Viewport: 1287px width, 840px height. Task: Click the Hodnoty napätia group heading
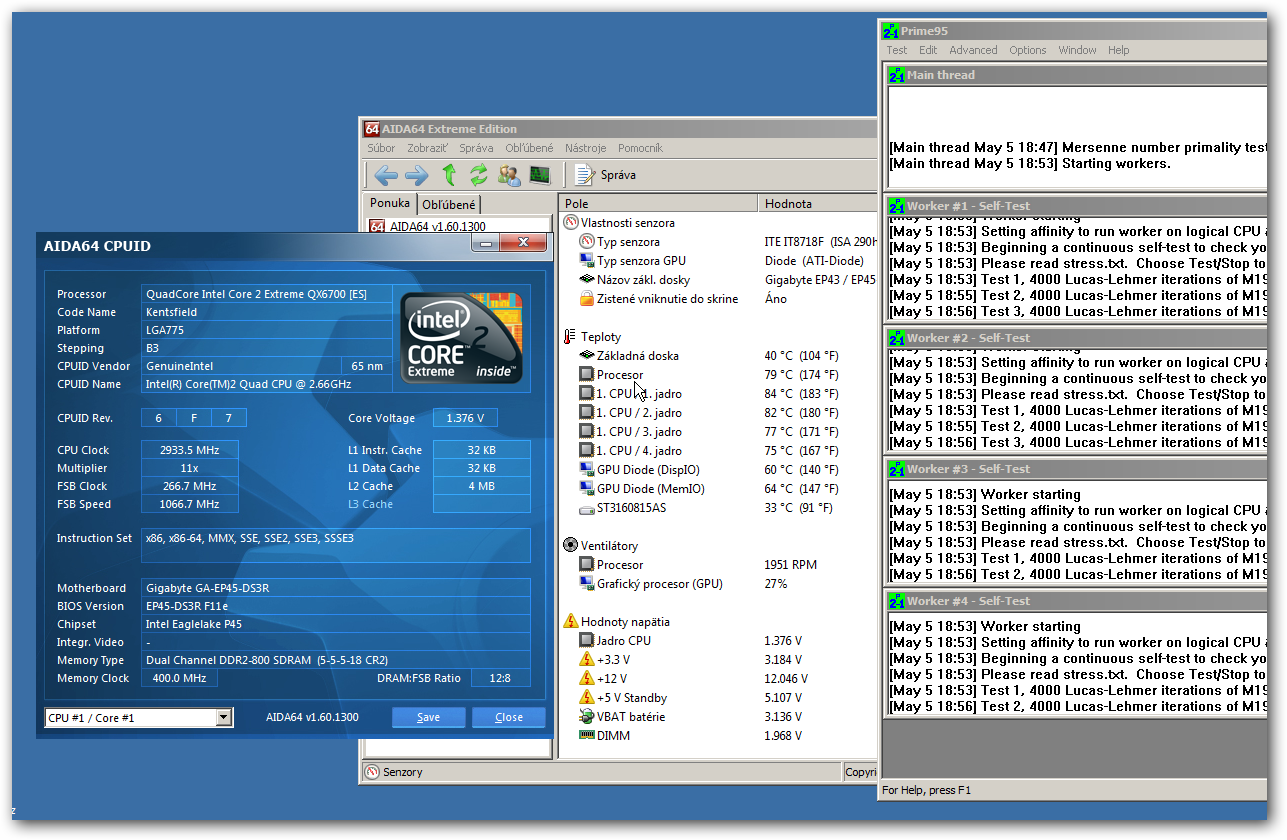pyautogui.click(x=625, y=622)
